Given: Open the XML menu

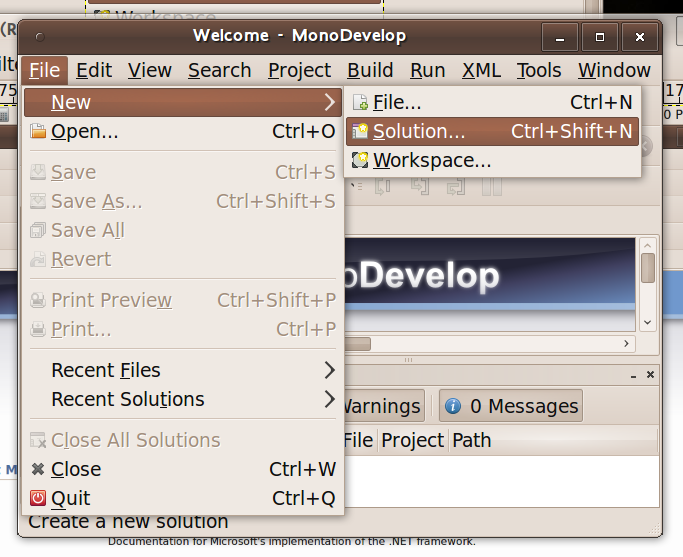Looking at the screenshot, I should pos(481,70).
